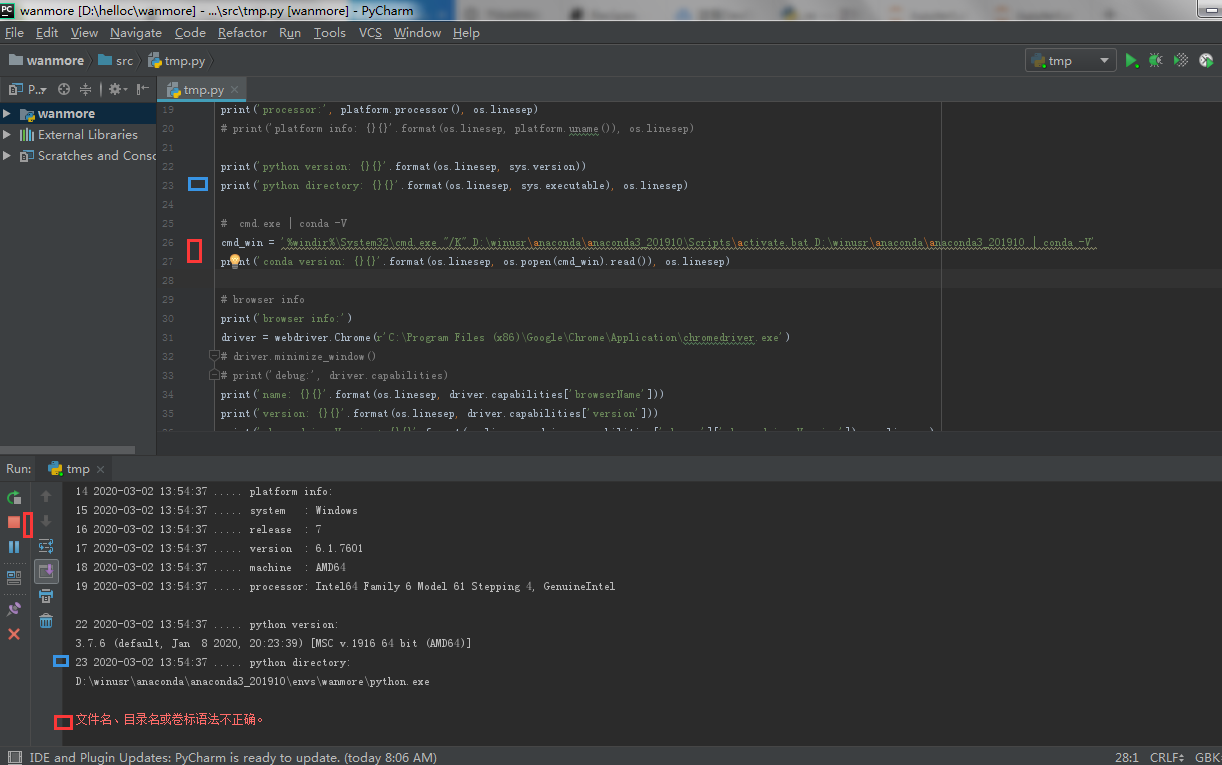The width and height of the screenshot is (1222, 765).
Task: Select External Libraries in project tree
Action: coord(88,134)
